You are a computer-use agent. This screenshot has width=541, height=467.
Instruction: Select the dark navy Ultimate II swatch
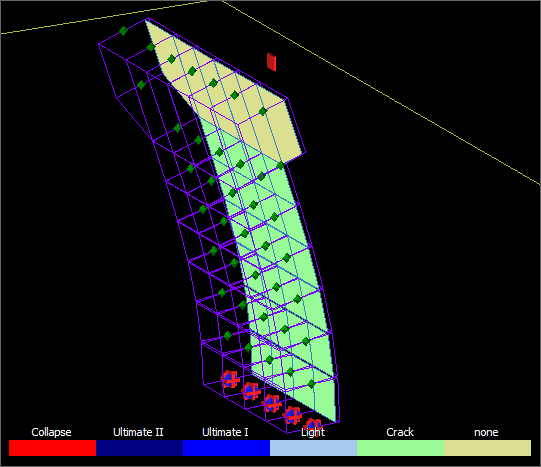click(139, 448)
